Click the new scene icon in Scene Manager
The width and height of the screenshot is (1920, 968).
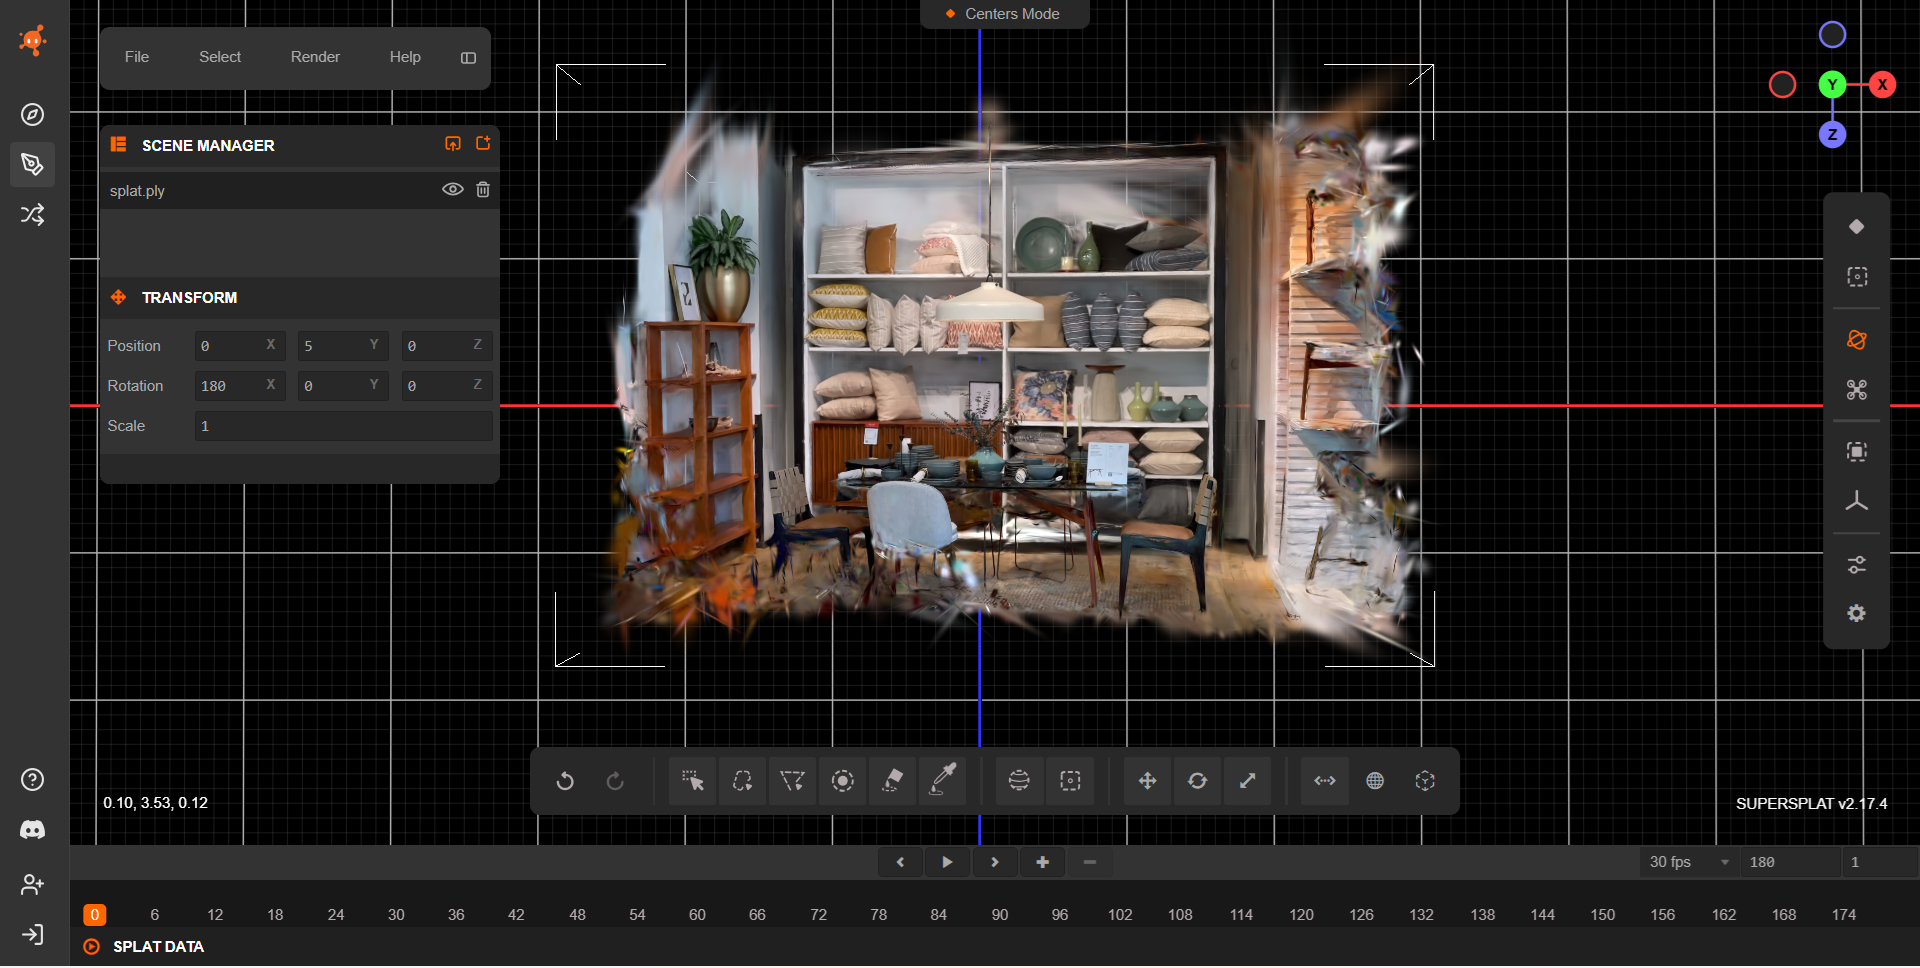(483, 144)
